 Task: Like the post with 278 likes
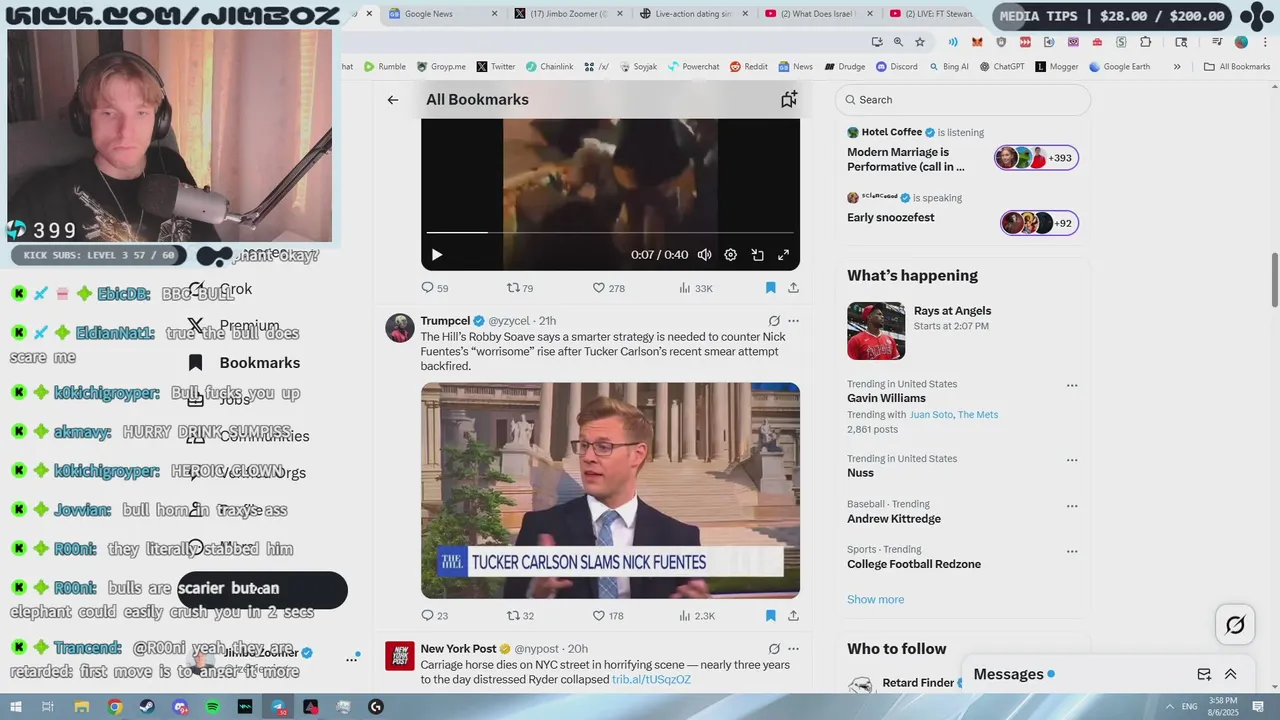pos(608,288)
